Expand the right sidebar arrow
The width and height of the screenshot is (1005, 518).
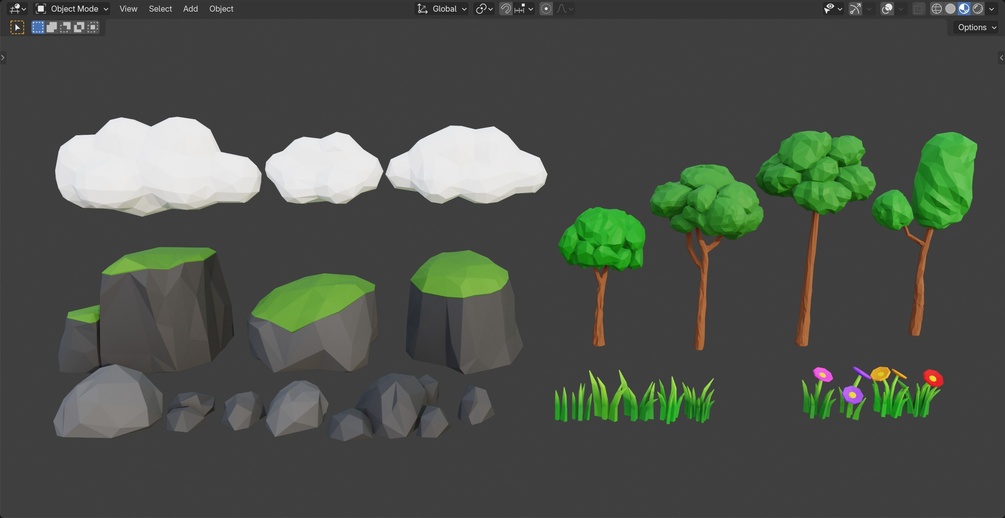click(x=1001, y=58)
